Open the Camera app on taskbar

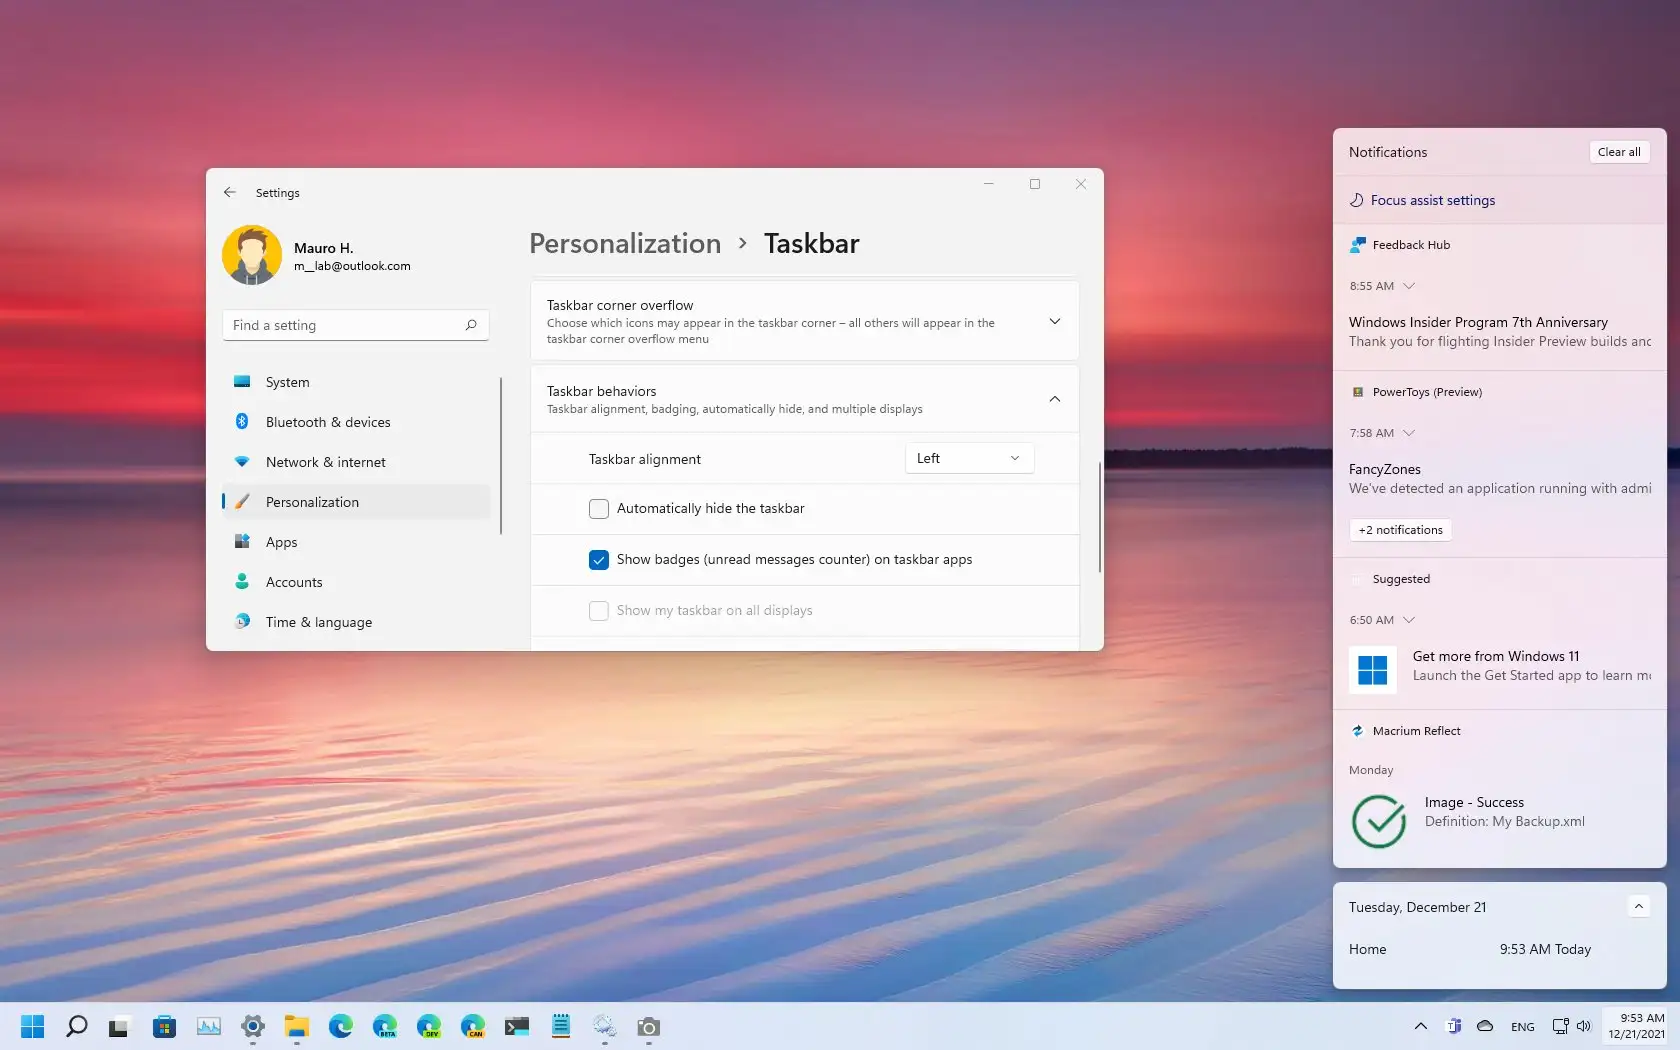[648, 1027]
